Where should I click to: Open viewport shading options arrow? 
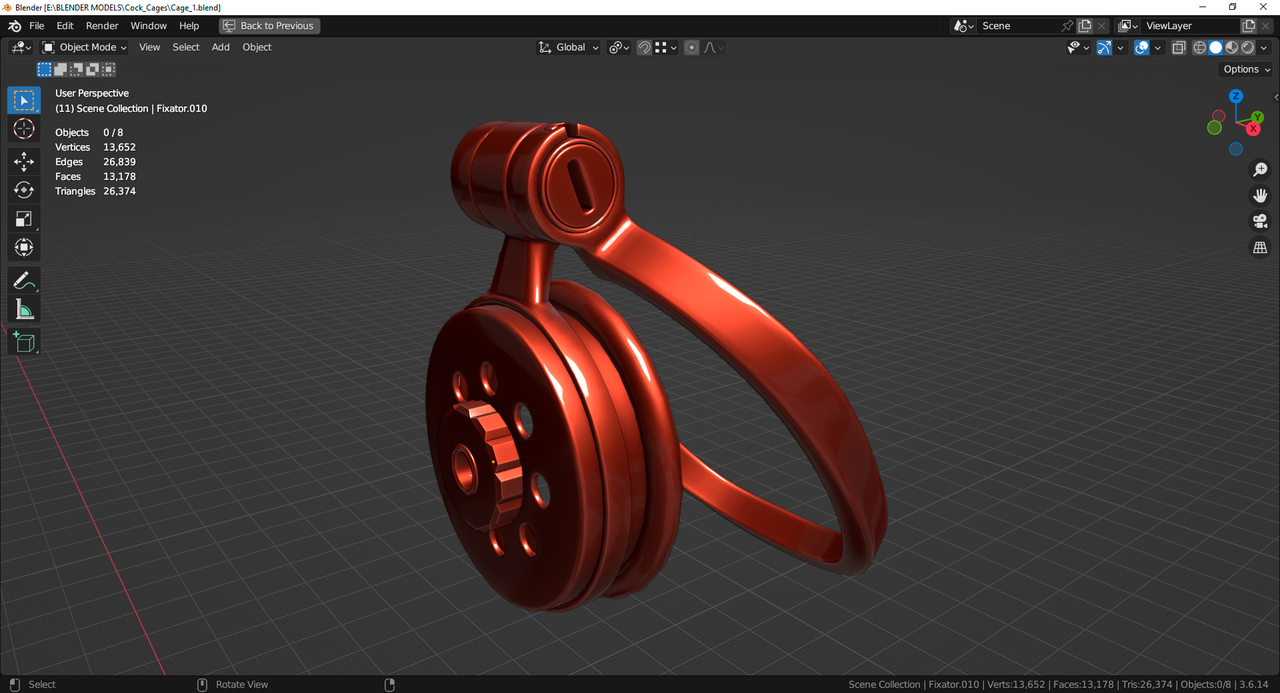click(x=1264, y=47)
